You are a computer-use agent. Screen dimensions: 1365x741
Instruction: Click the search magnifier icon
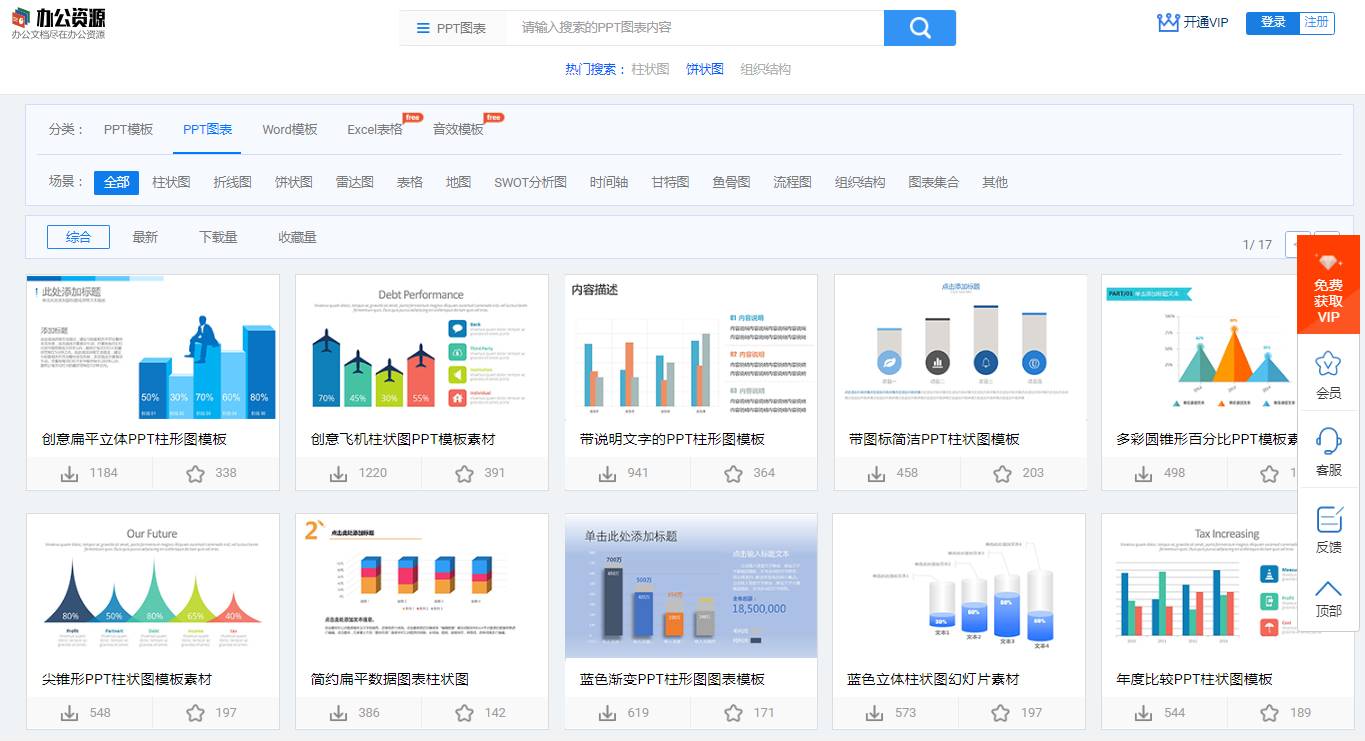tap(919, 28)
